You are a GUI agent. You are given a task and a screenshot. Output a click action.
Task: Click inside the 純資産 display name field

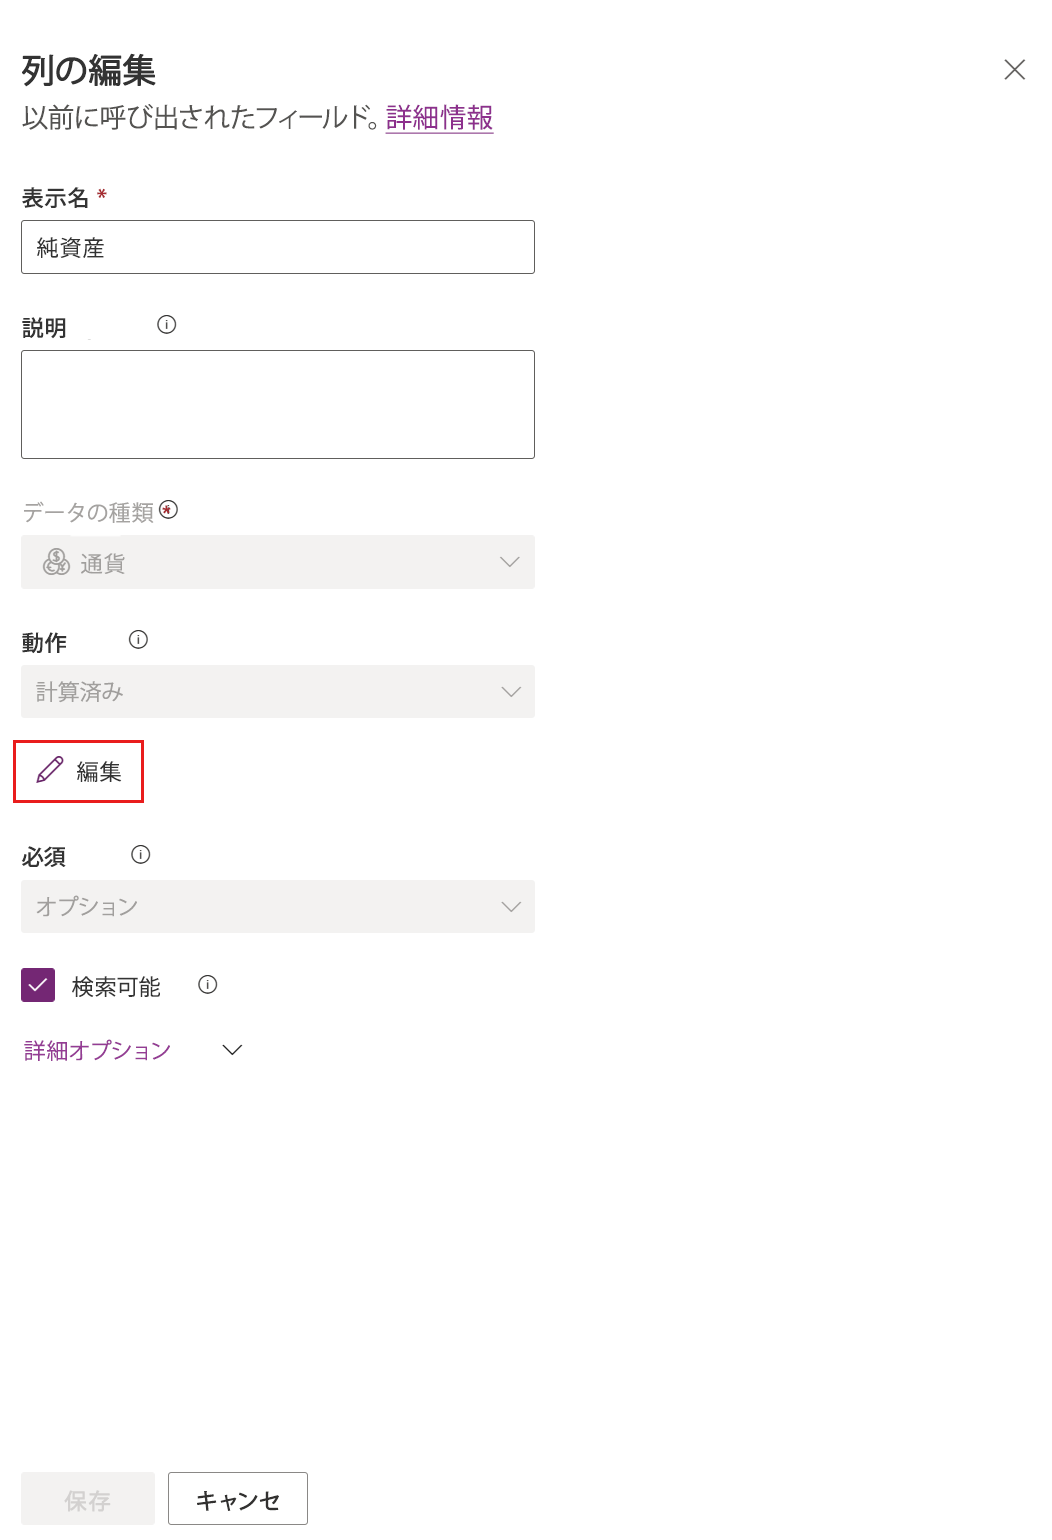click(x=277, y=247)
